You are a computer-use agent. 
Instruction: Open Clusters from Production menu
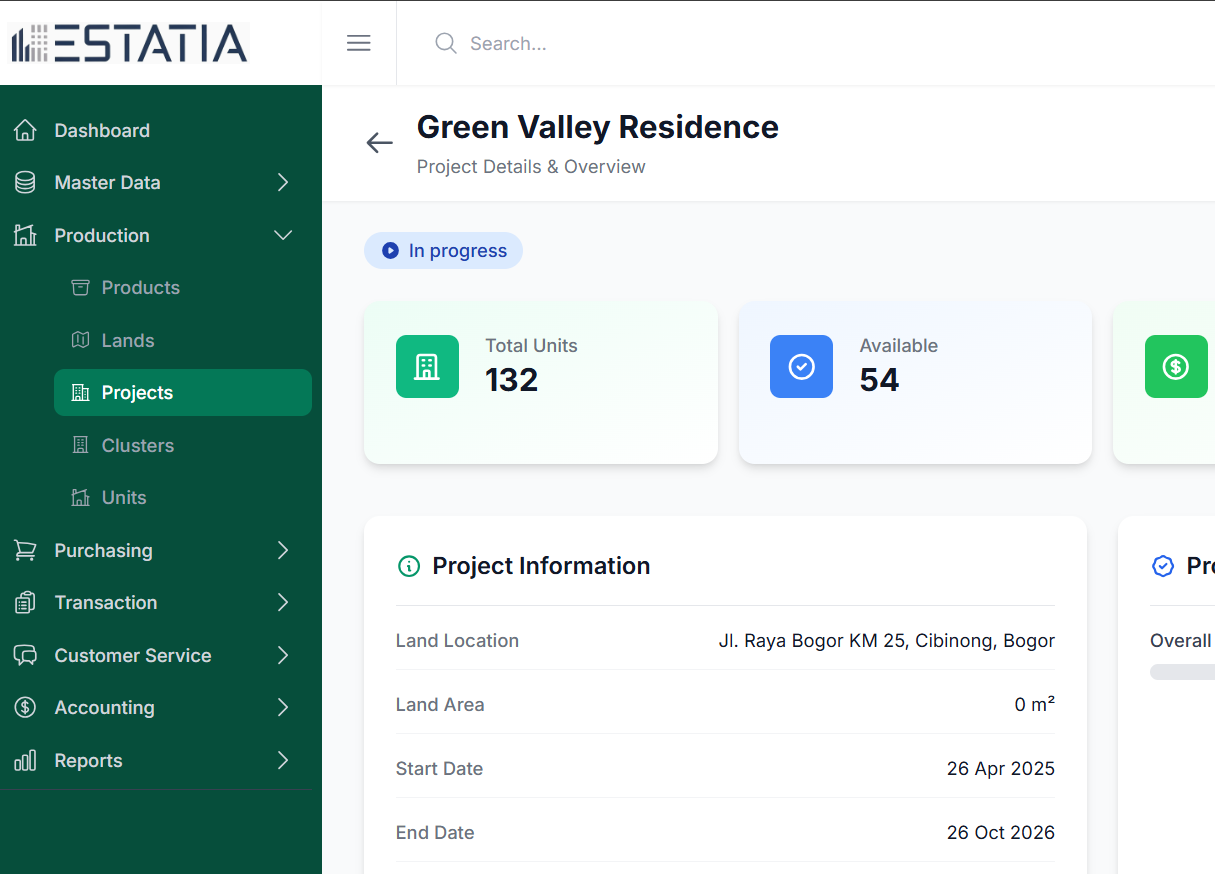tap(137, 446)
